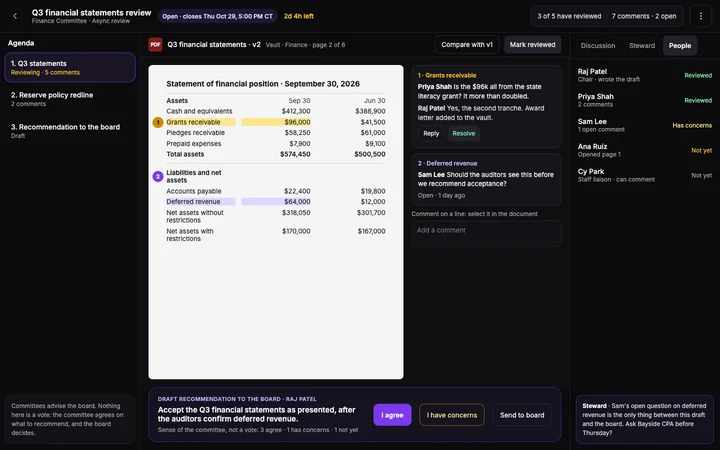720x450 pixels.
Task: Select Cy Park in the People list
Action: click(645, 175)
